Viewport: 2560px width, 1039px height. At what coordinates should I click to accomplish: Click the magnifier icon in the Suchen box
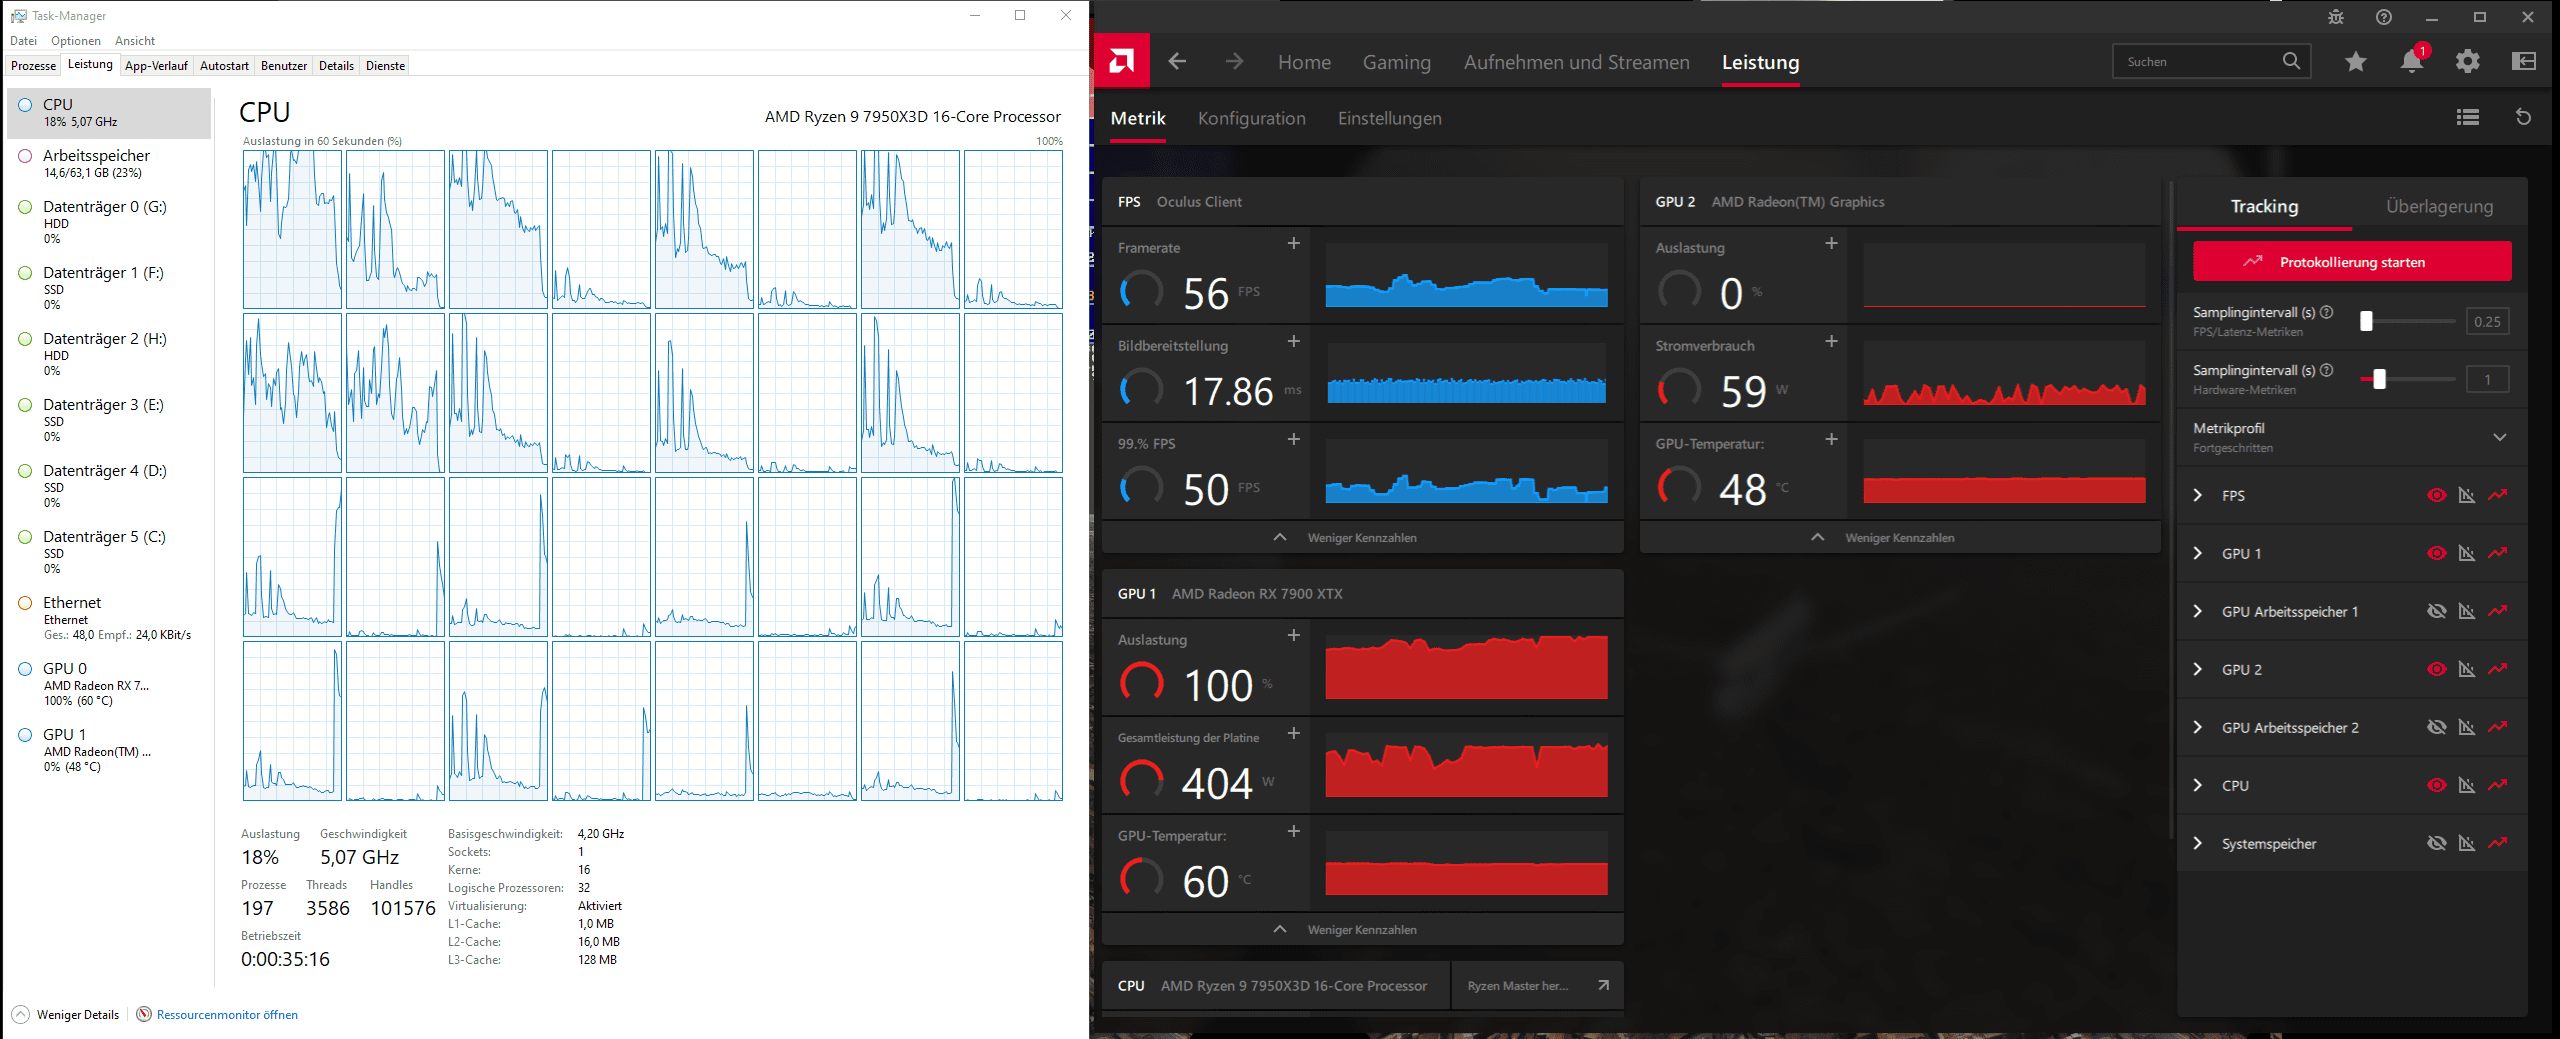click(x=2291, y=61)
